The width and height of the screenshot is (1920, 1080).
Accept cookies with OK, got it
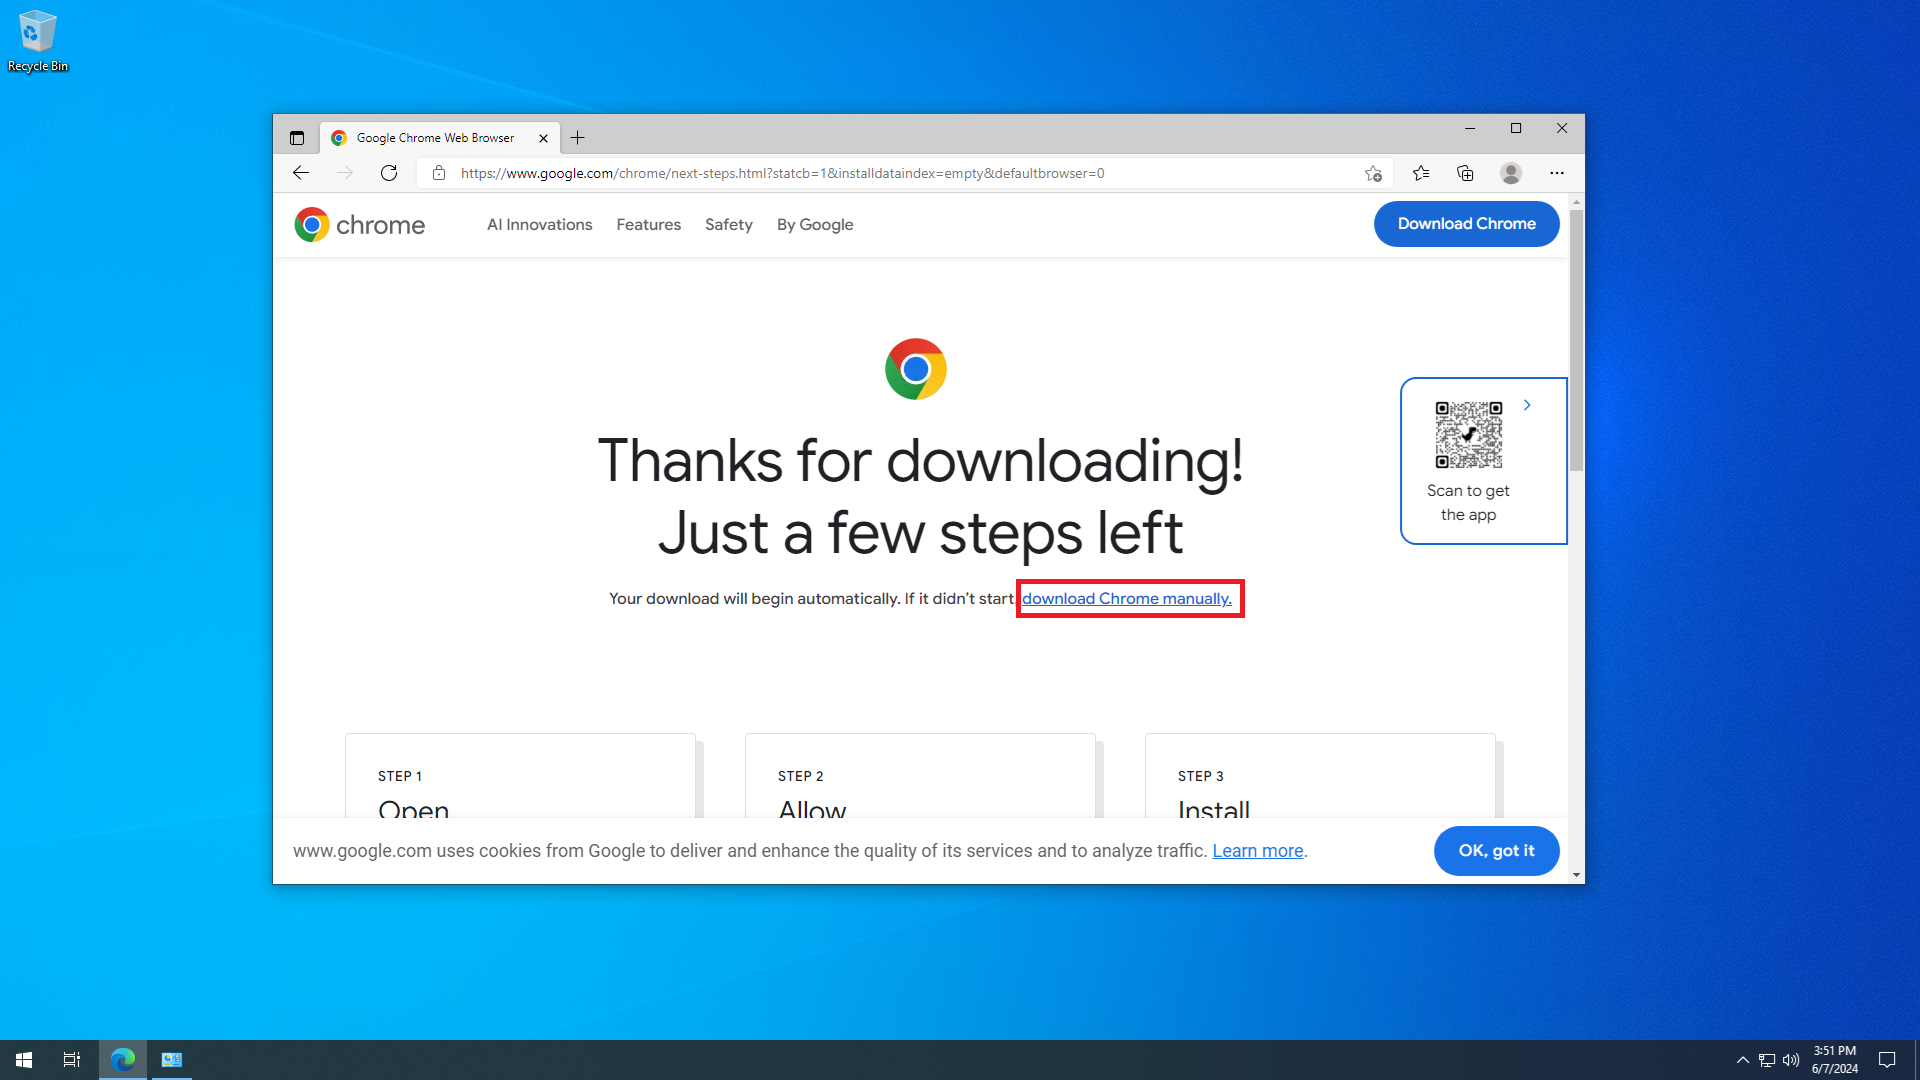1497,851
